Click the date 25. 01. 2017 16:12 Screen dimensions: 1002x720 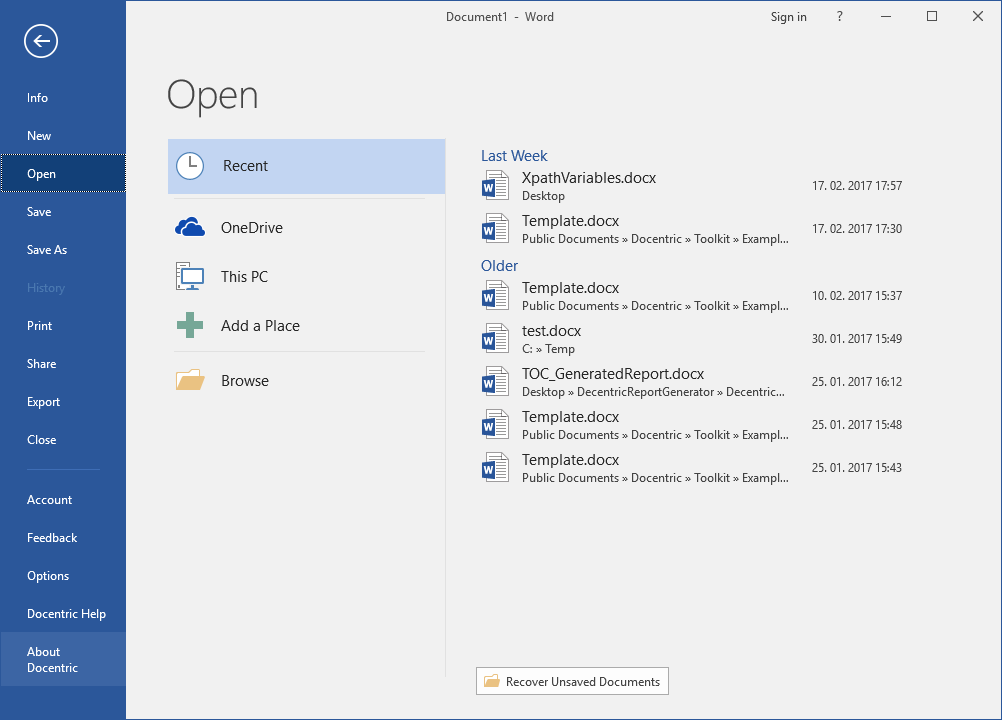(x=857, y=381)
